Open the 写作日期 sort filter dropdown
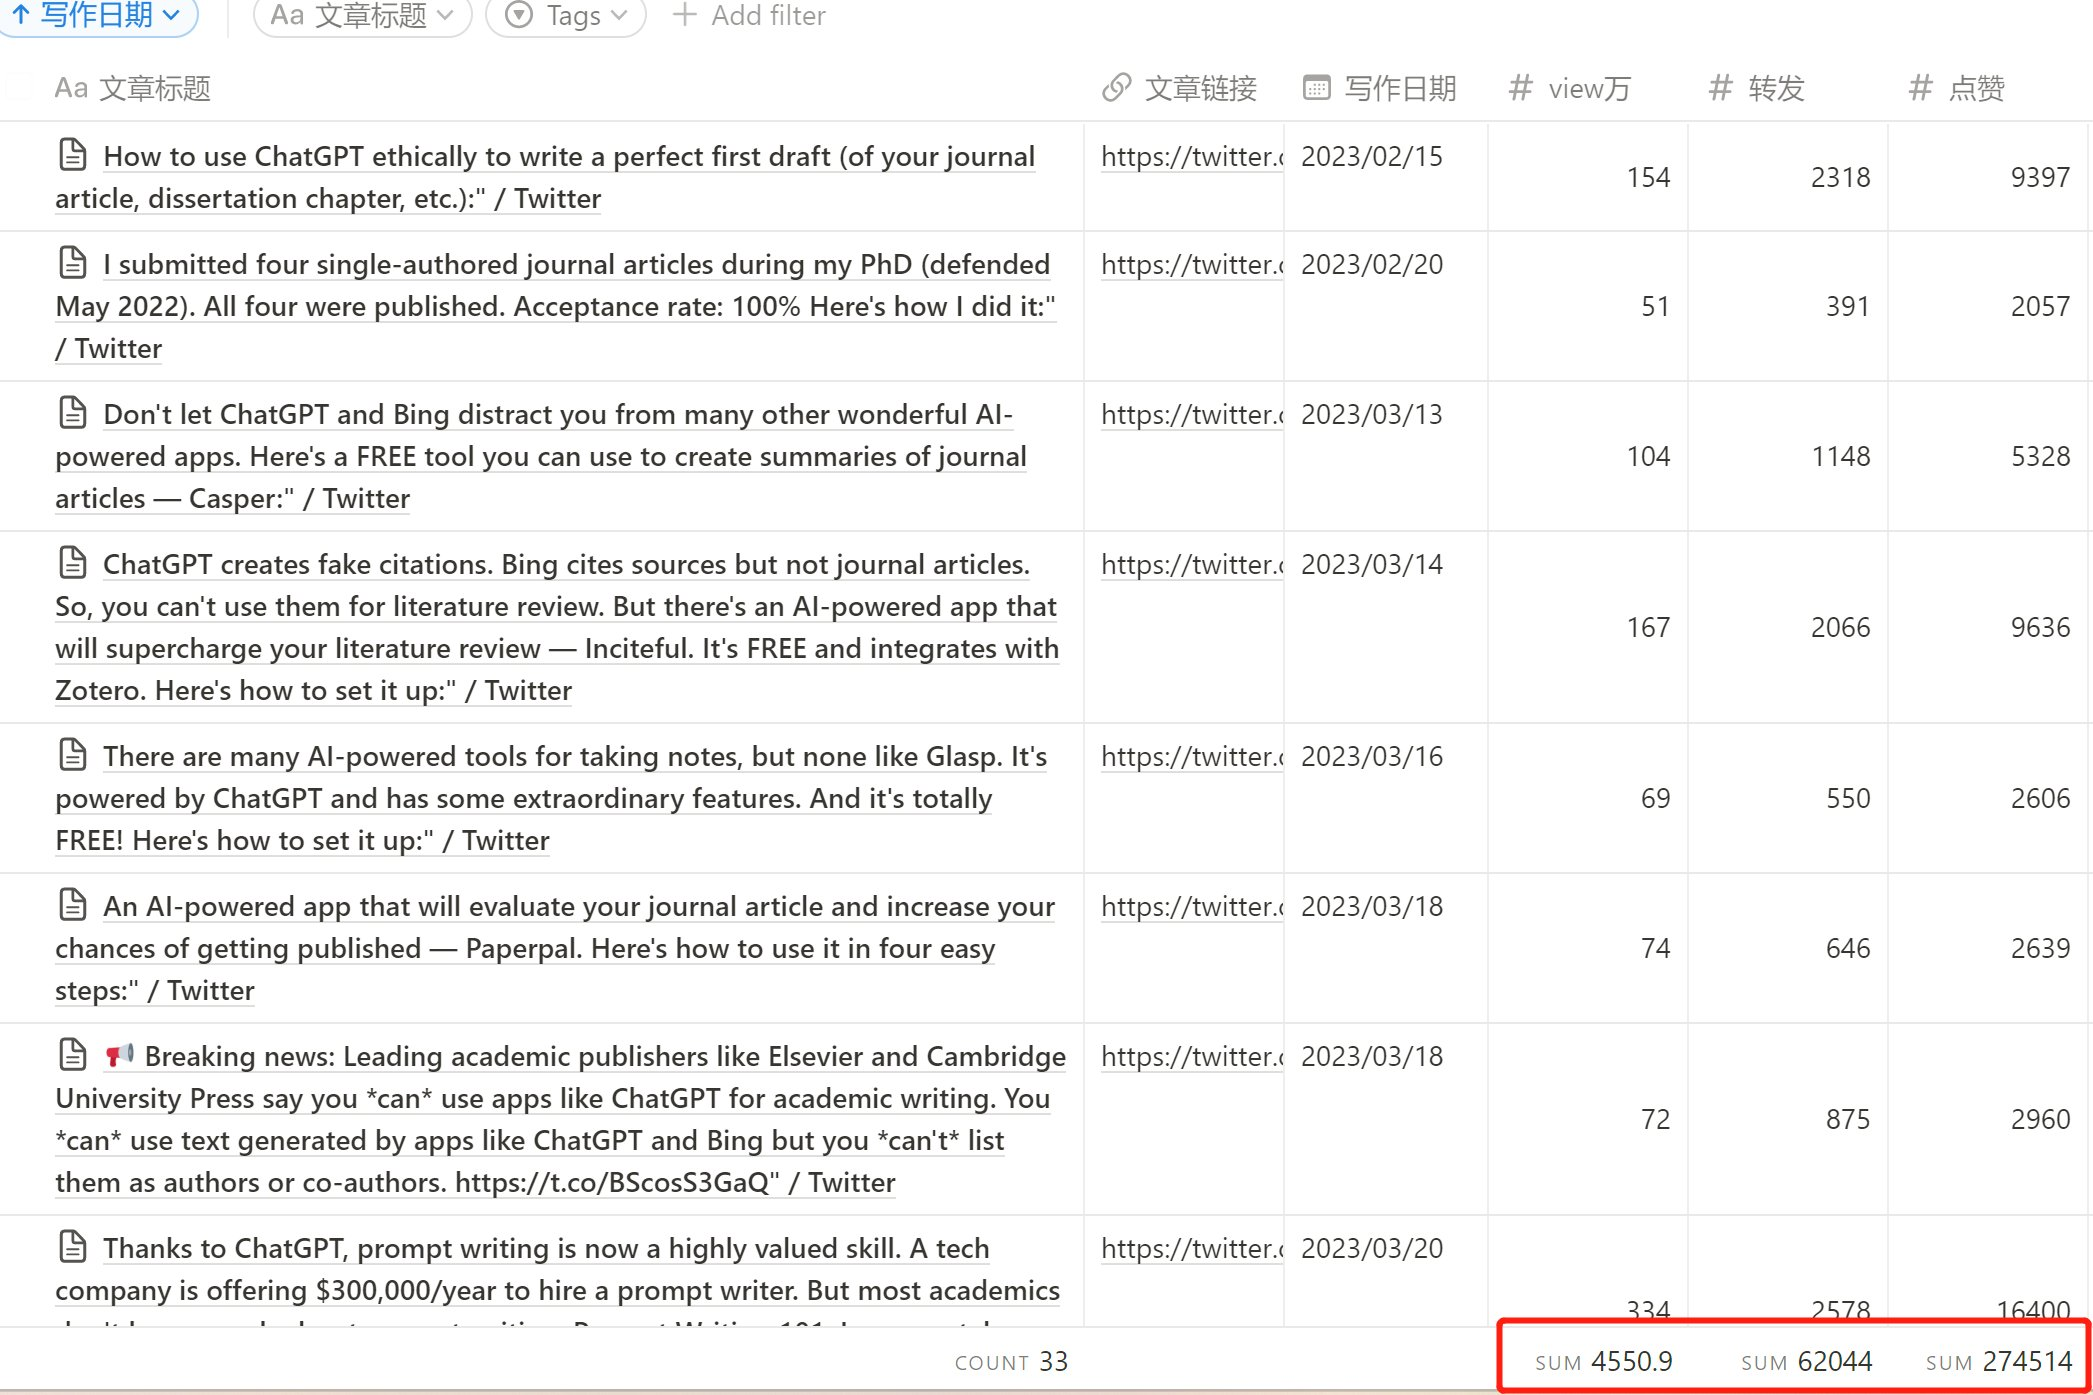Screen dimensions: 2093x1395 pyautogui.click(x=96, y=15)
